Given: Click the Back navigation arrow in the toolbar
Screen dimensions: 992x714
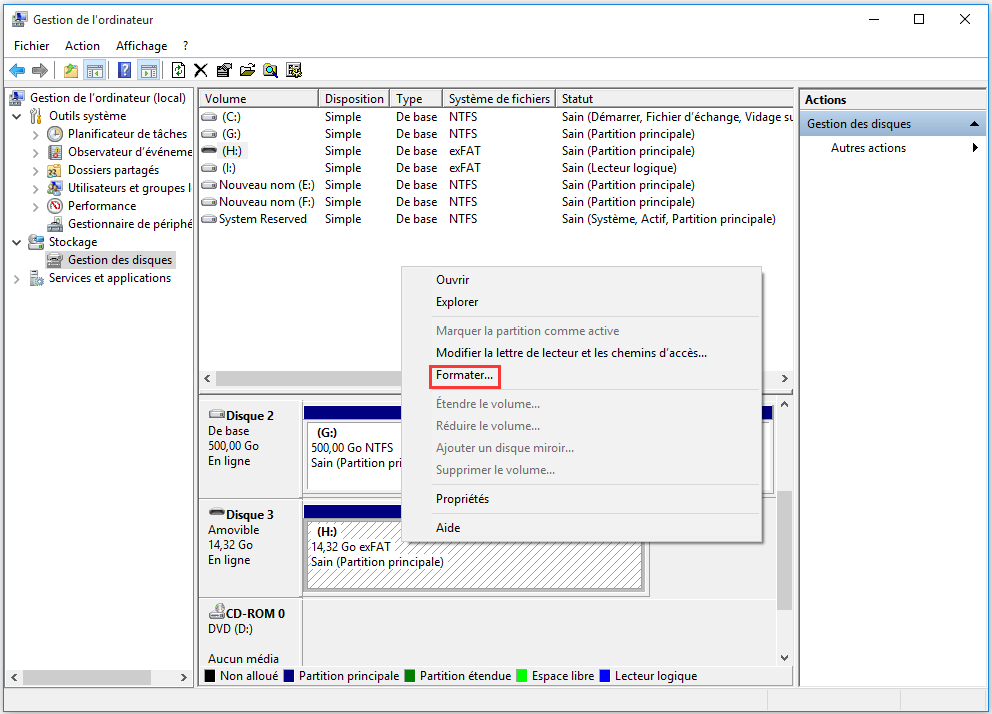Looking at the screenshot, I should pyautogui.click(x=17, y=69).
